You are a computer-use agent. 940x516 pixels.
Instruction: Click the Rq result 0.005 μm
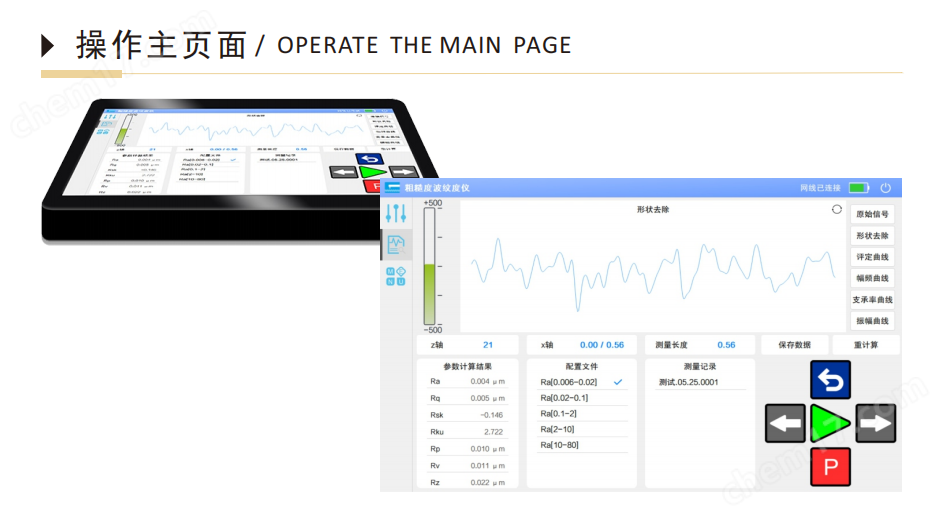click(x=487, y=399)
